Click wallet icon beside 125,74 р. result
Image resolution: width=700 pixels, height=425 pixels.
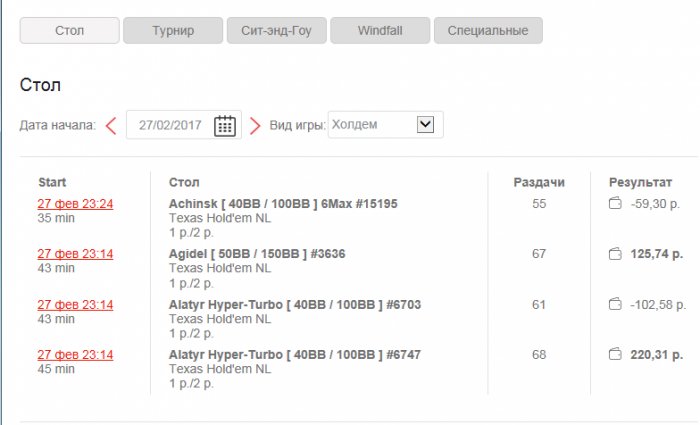coord(616,254)
